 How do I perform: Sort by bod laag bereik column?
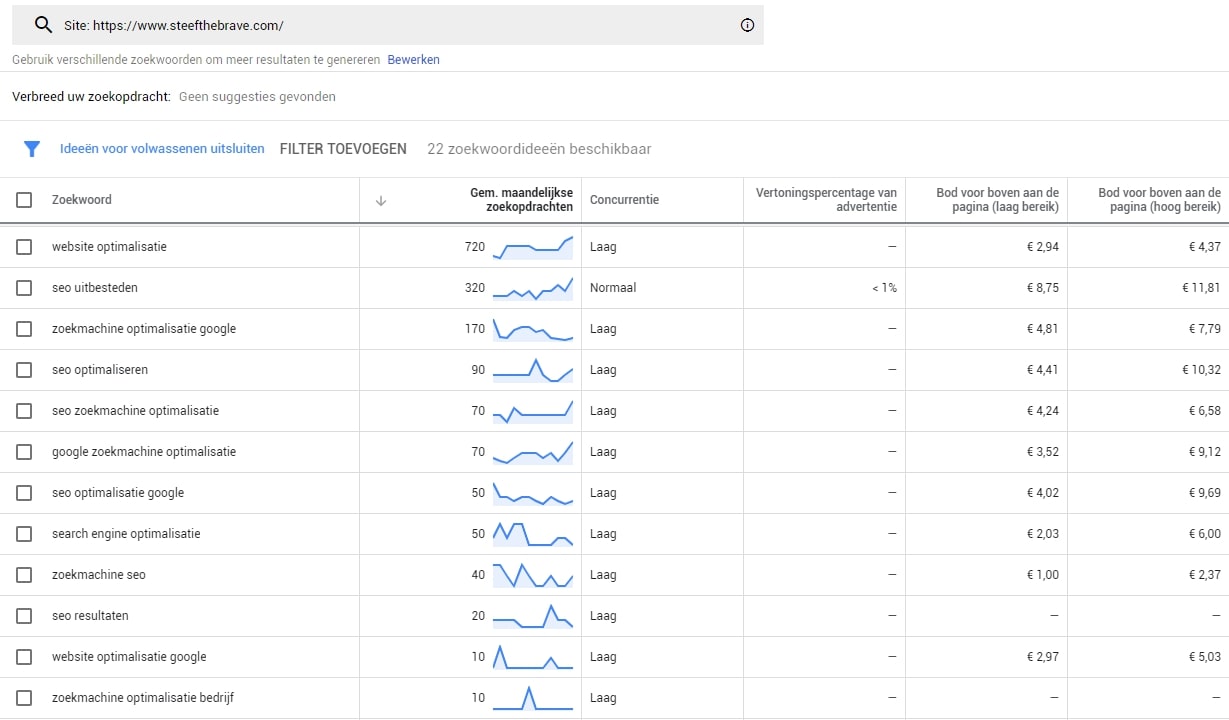tap(997, 200)
